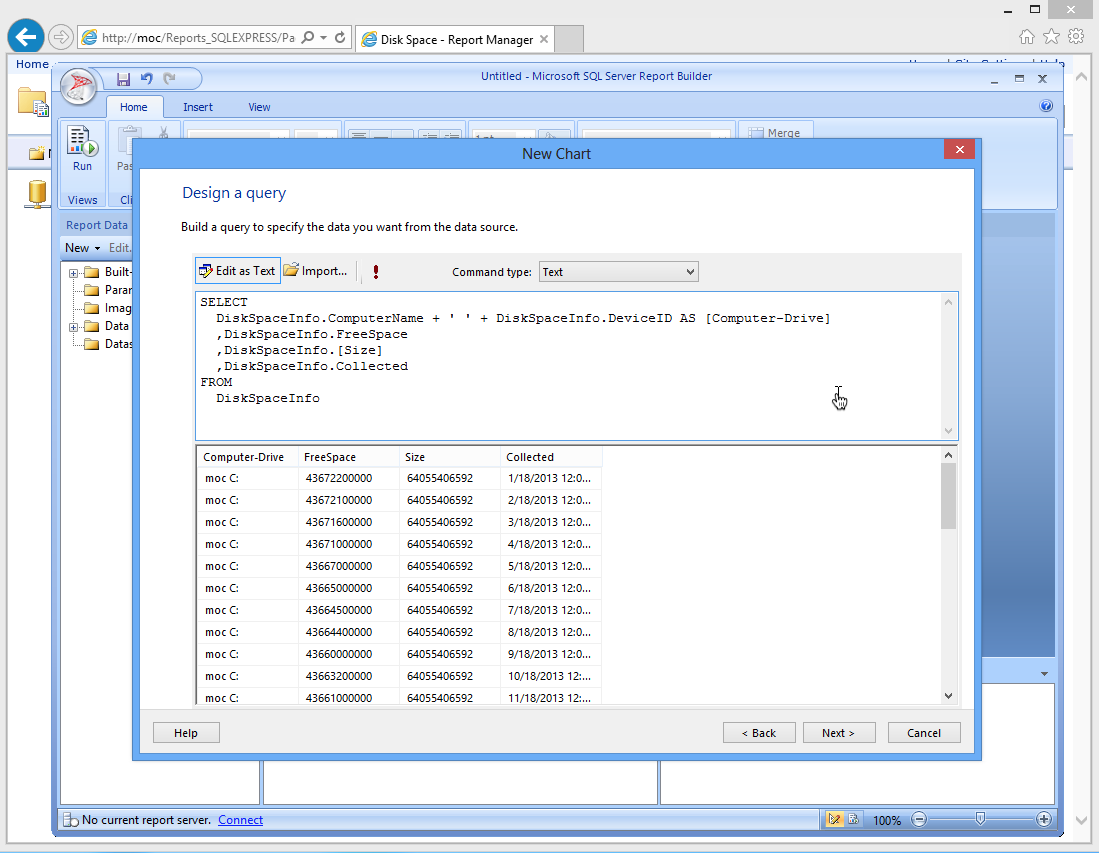Click the zoom out minus icon

click(x=919, y=819)
